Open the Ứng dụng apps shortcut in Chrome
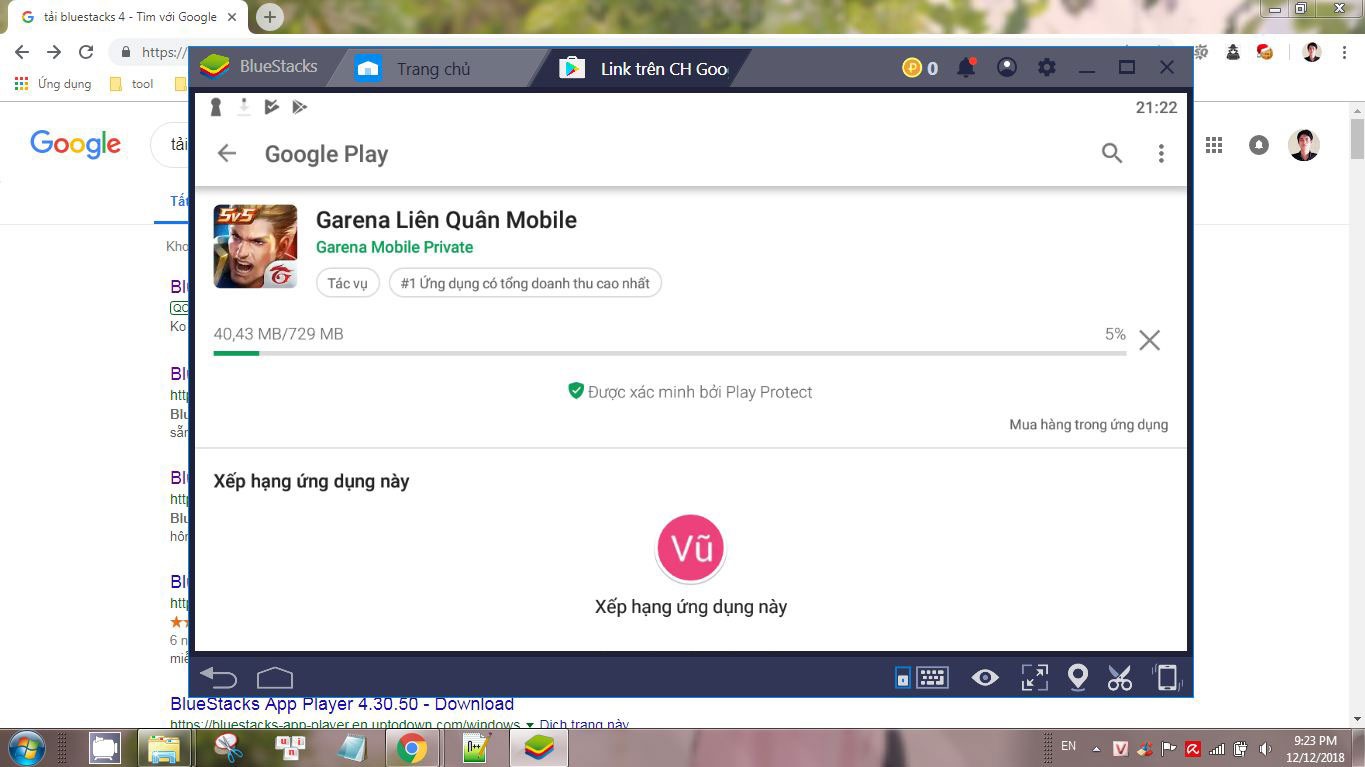The height and width of the screenshot is (767, 1365). tap(53, 84)
